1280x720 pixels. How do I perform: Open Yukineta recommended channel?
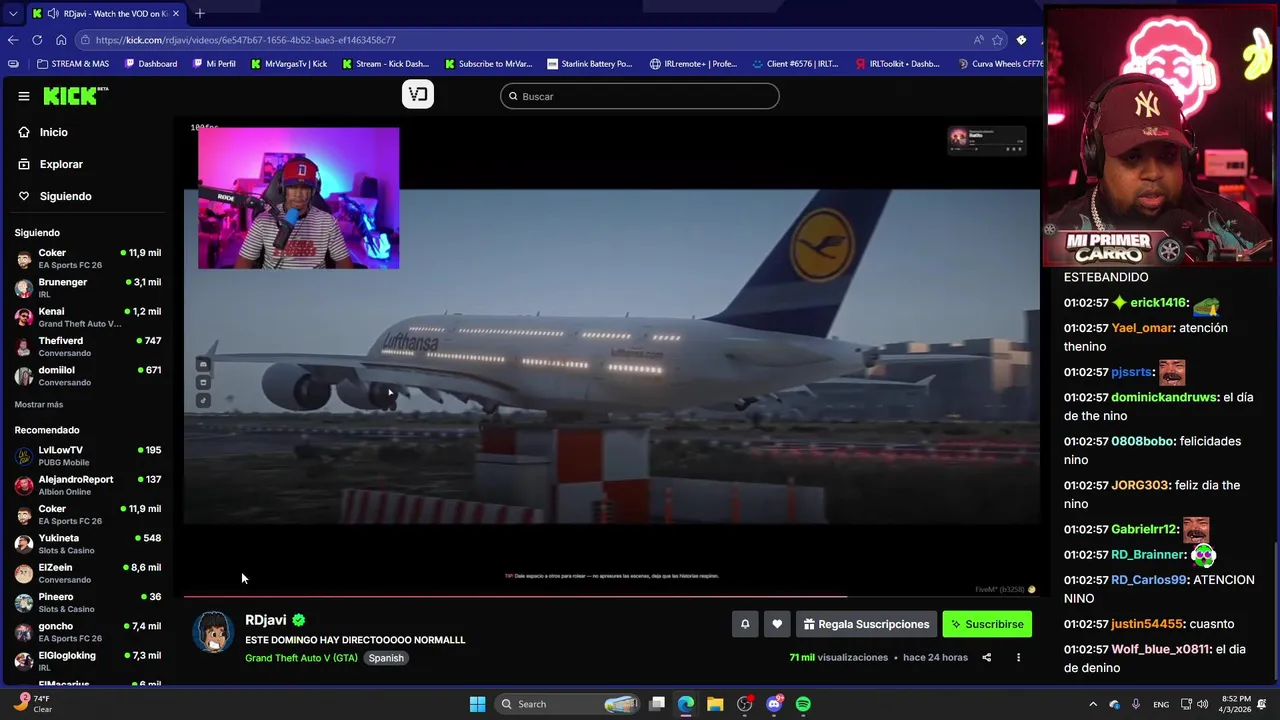point(88,544)
